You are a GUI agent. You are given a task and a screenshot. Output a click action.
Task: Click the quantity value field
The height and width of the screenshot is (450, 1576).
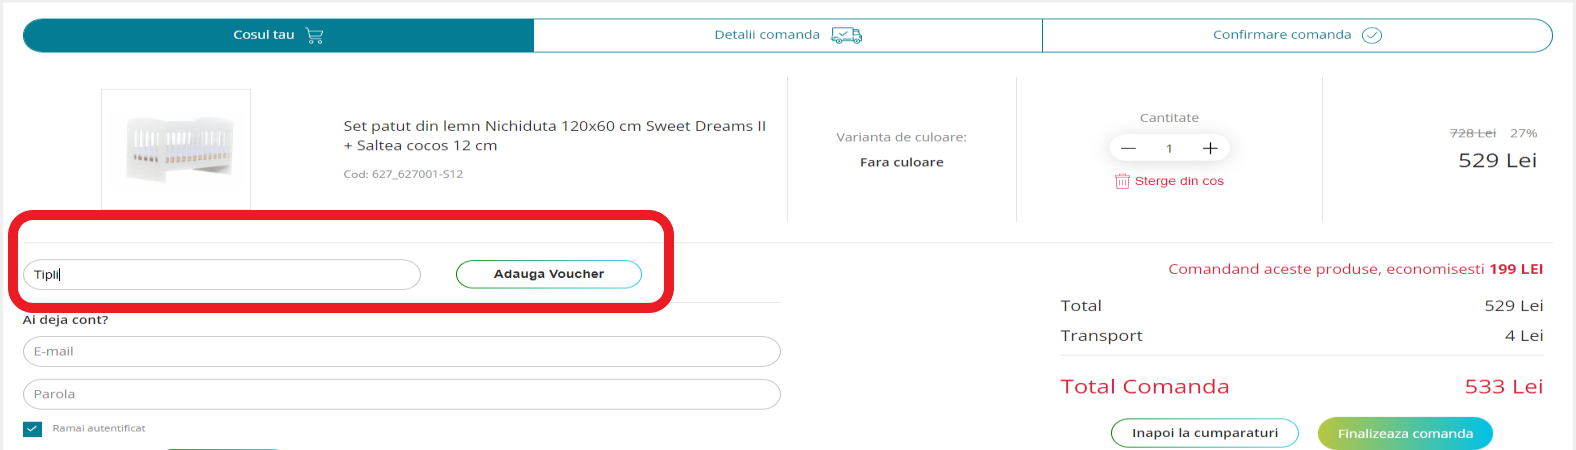1169,148
